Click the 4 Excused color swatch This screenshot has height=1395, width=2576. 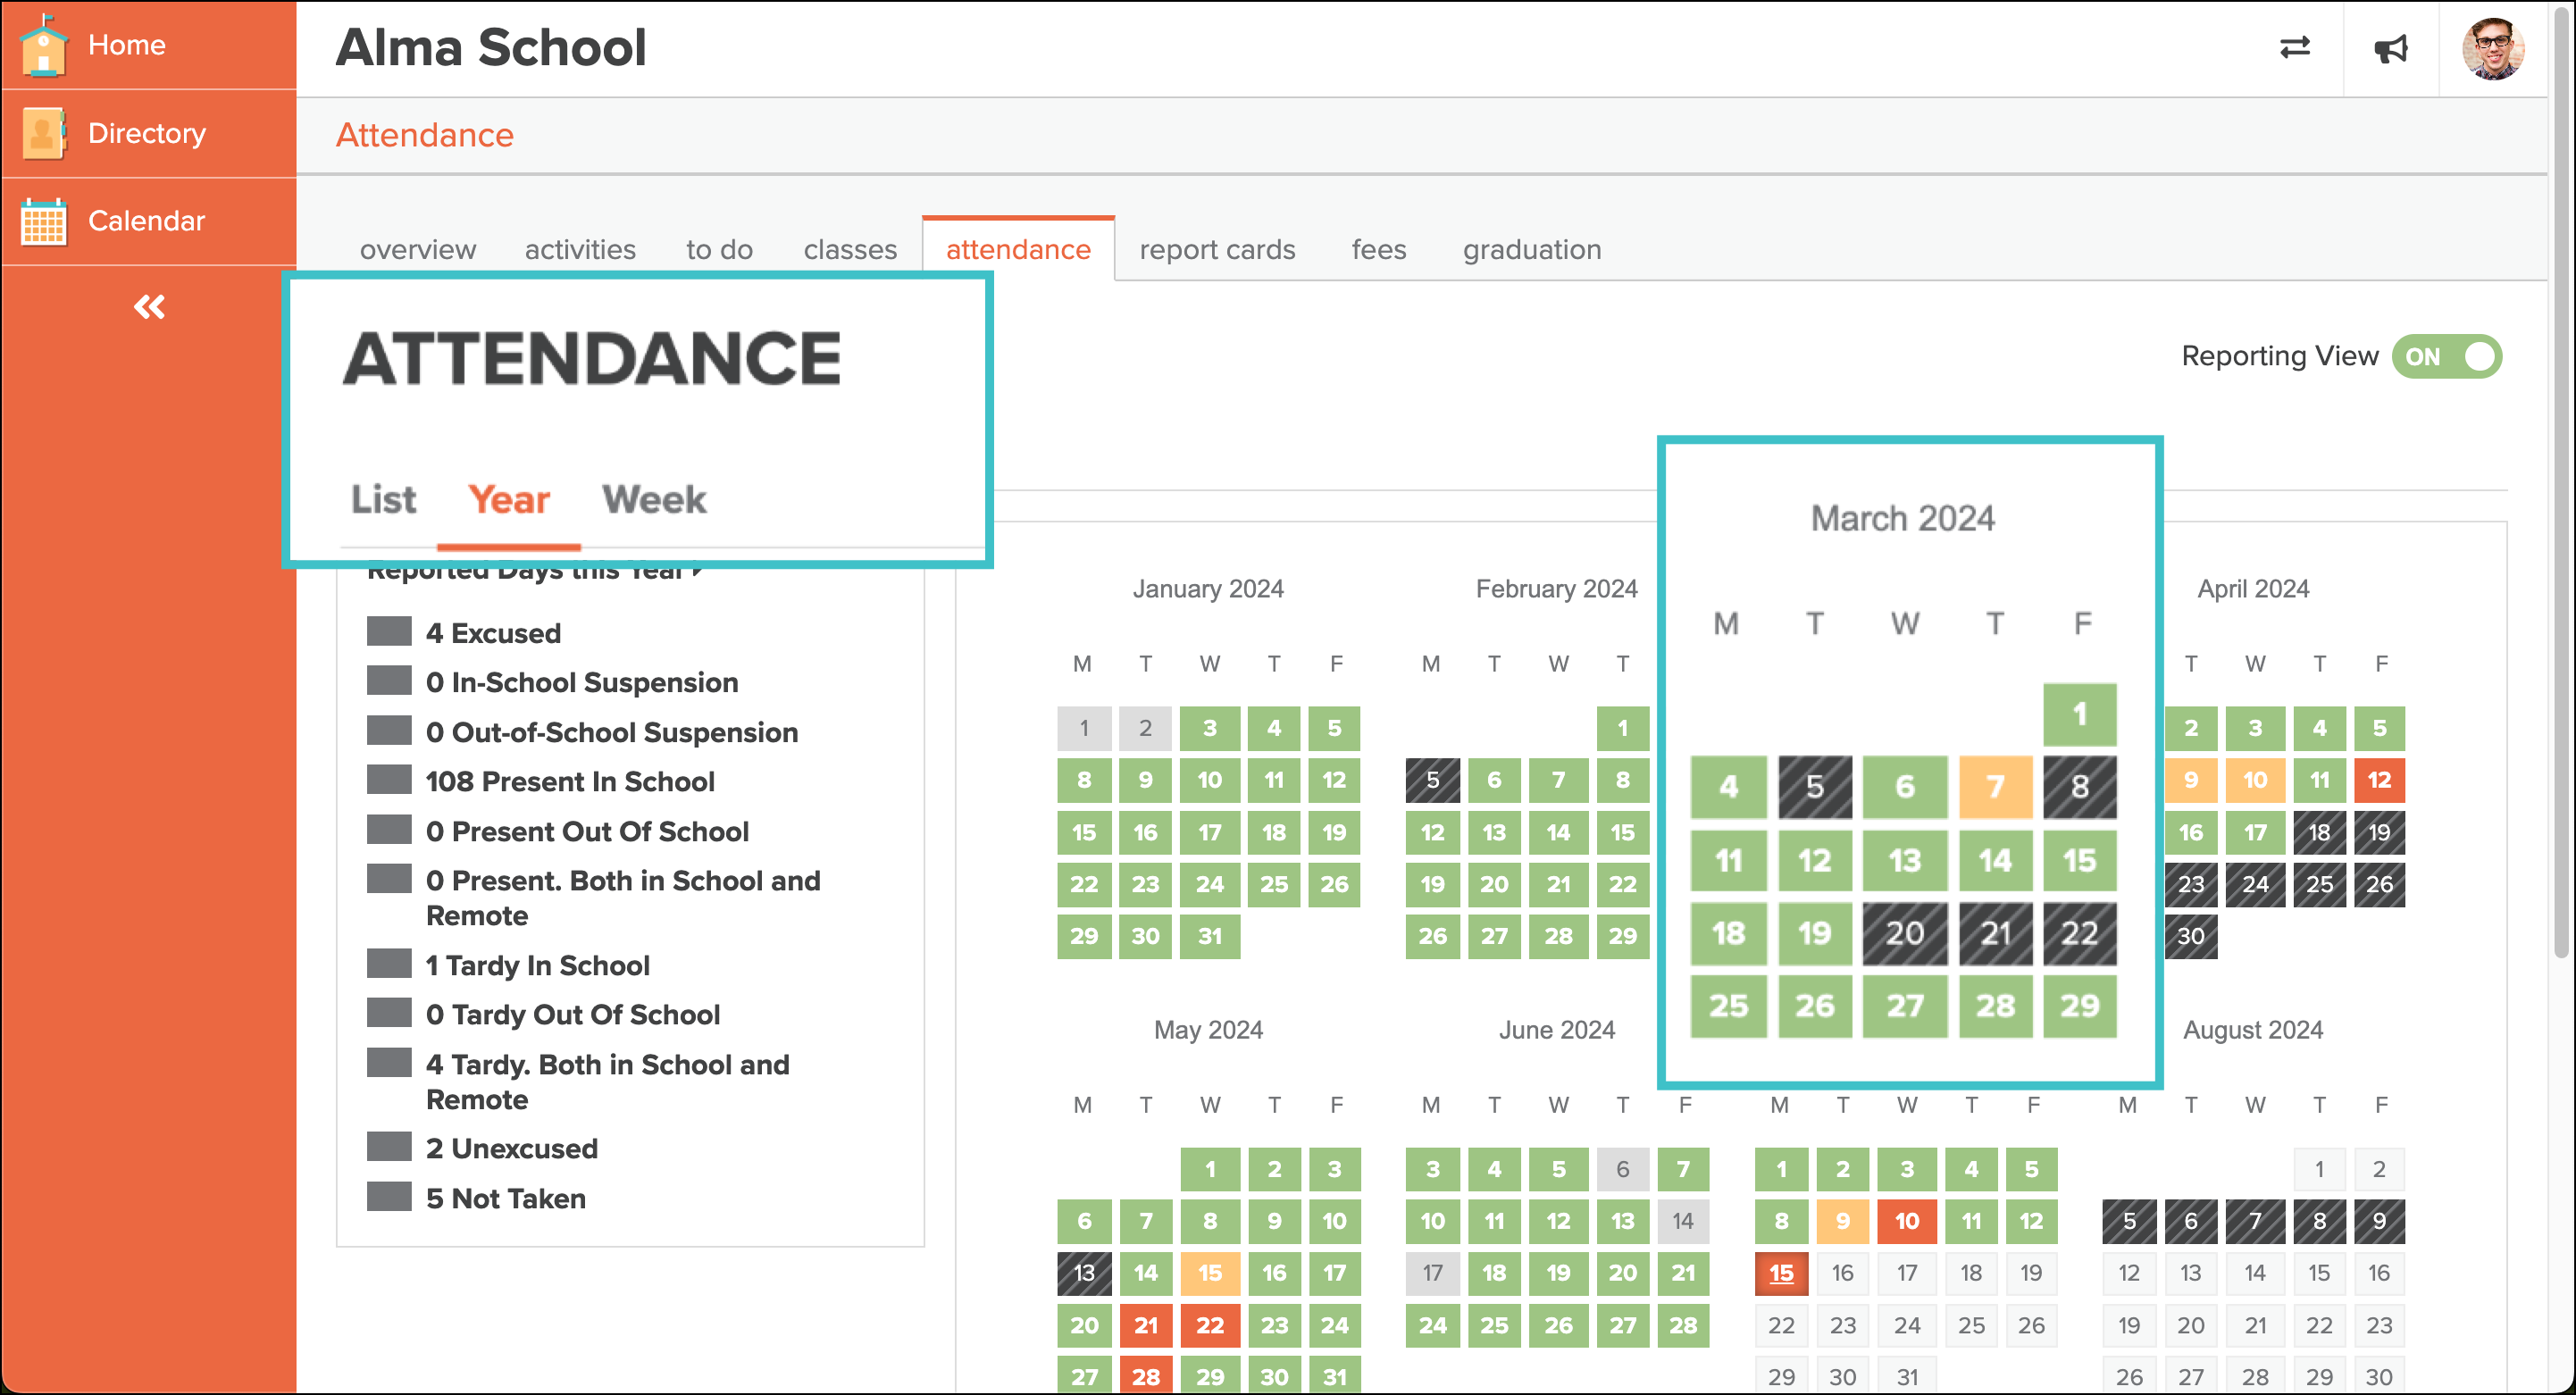389,632
